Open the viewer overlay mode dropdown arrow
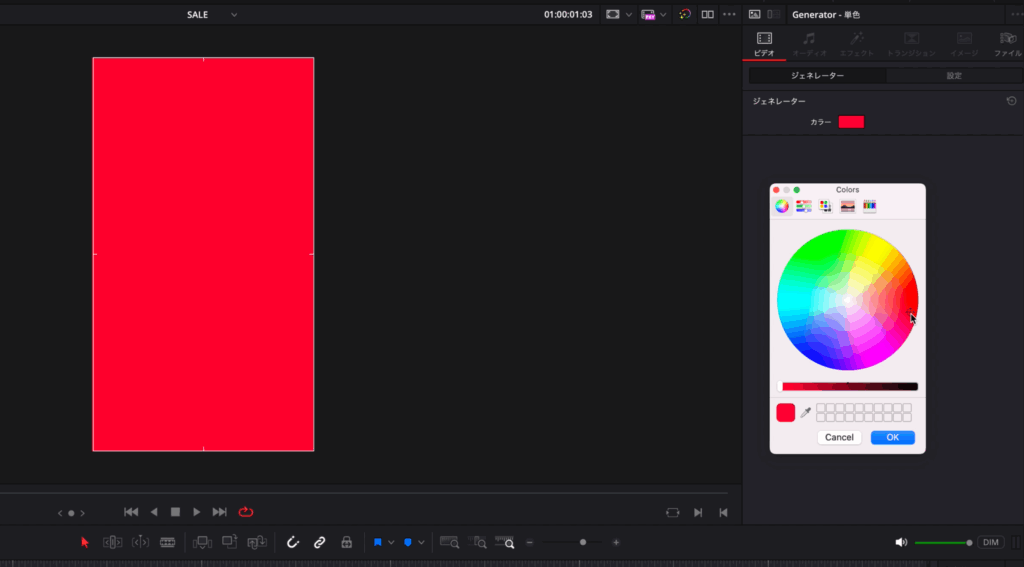Screen dimensions: 1024x567 point(629,15)
